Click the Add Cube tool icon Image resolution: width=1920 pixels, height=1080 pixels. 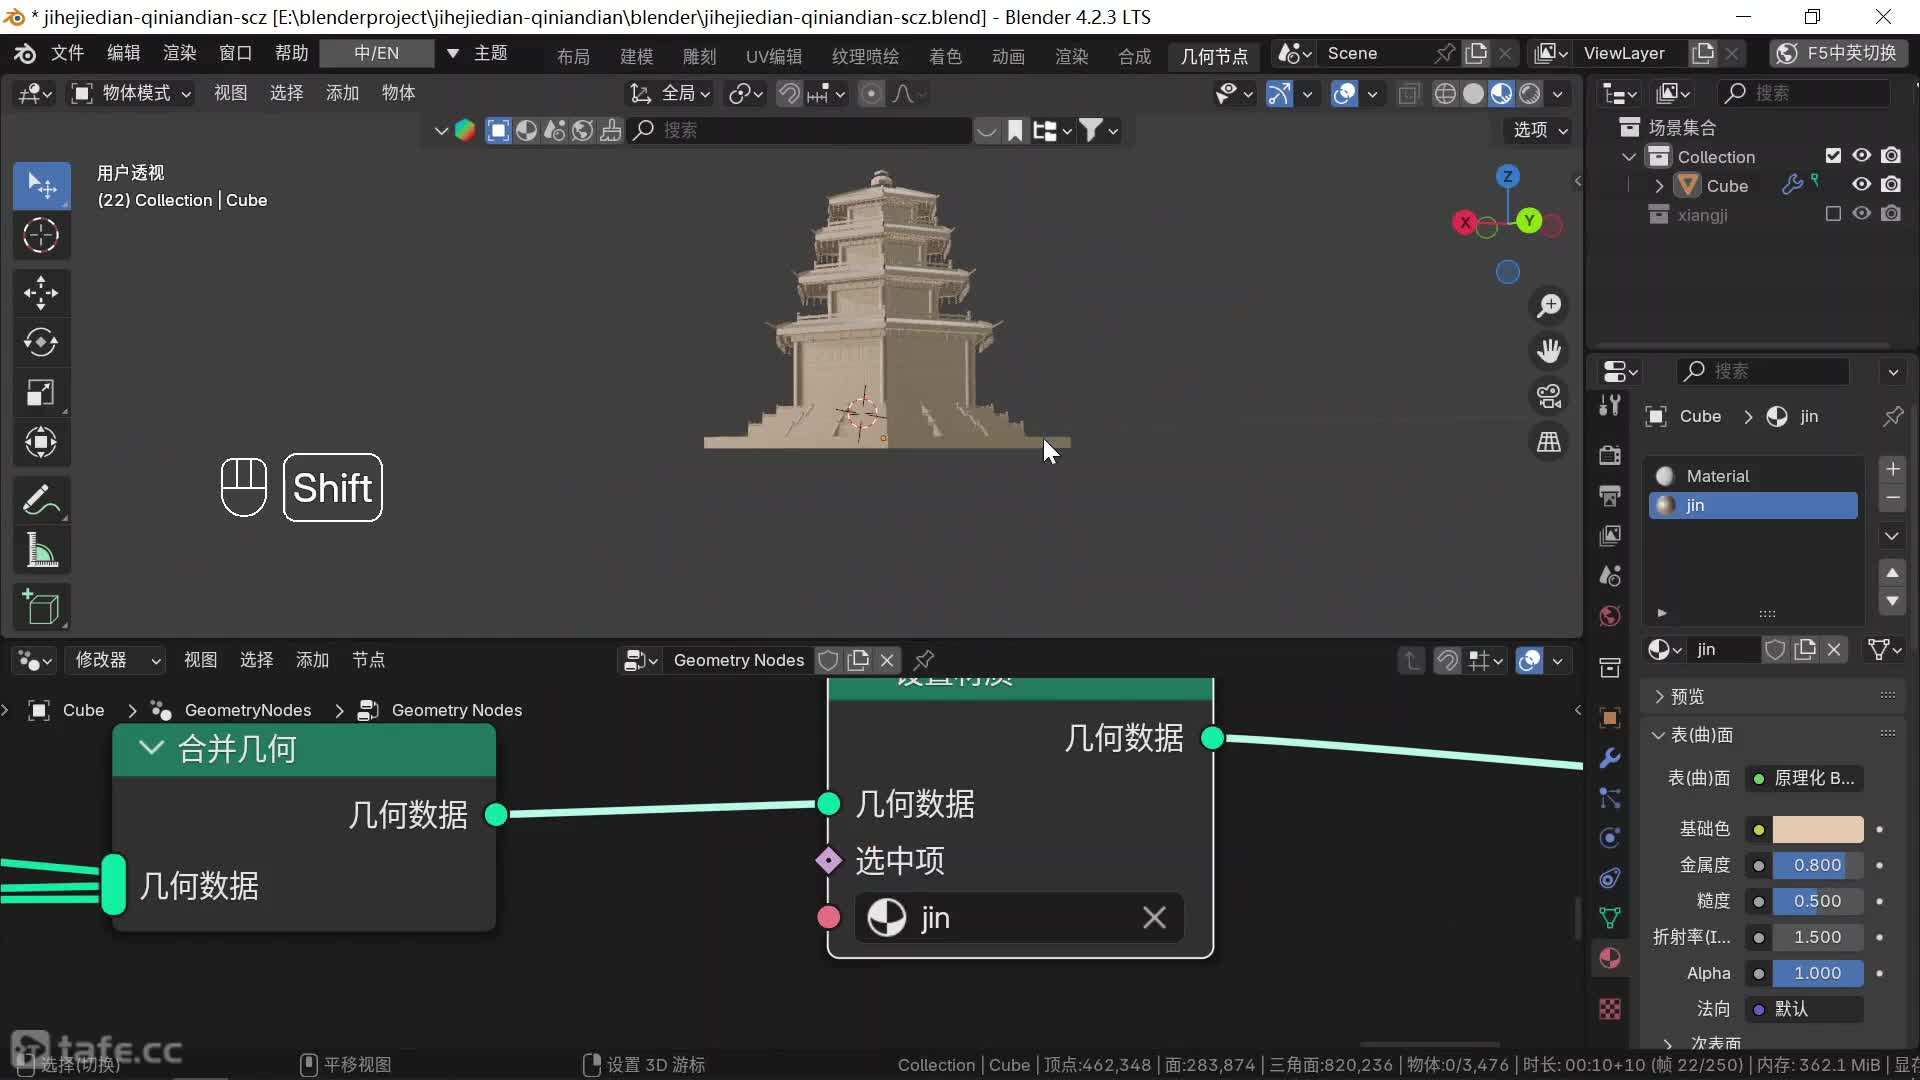[x=41, y=607]
